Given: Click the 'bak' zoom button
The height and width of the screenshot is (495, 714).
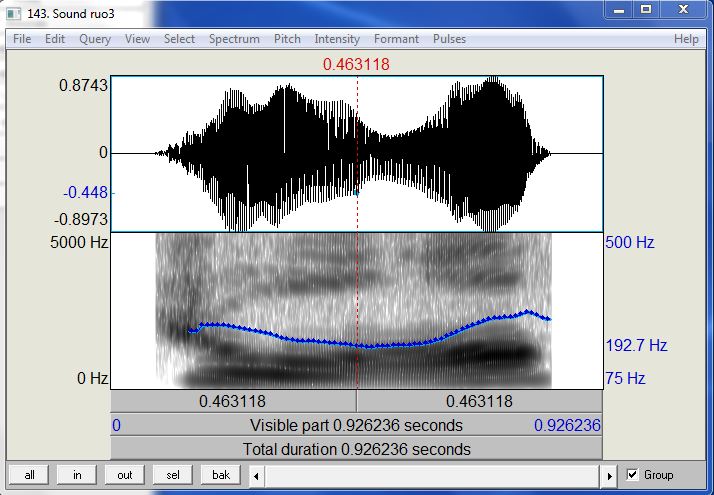Looking at the screenshot, I should pos(221,475).
